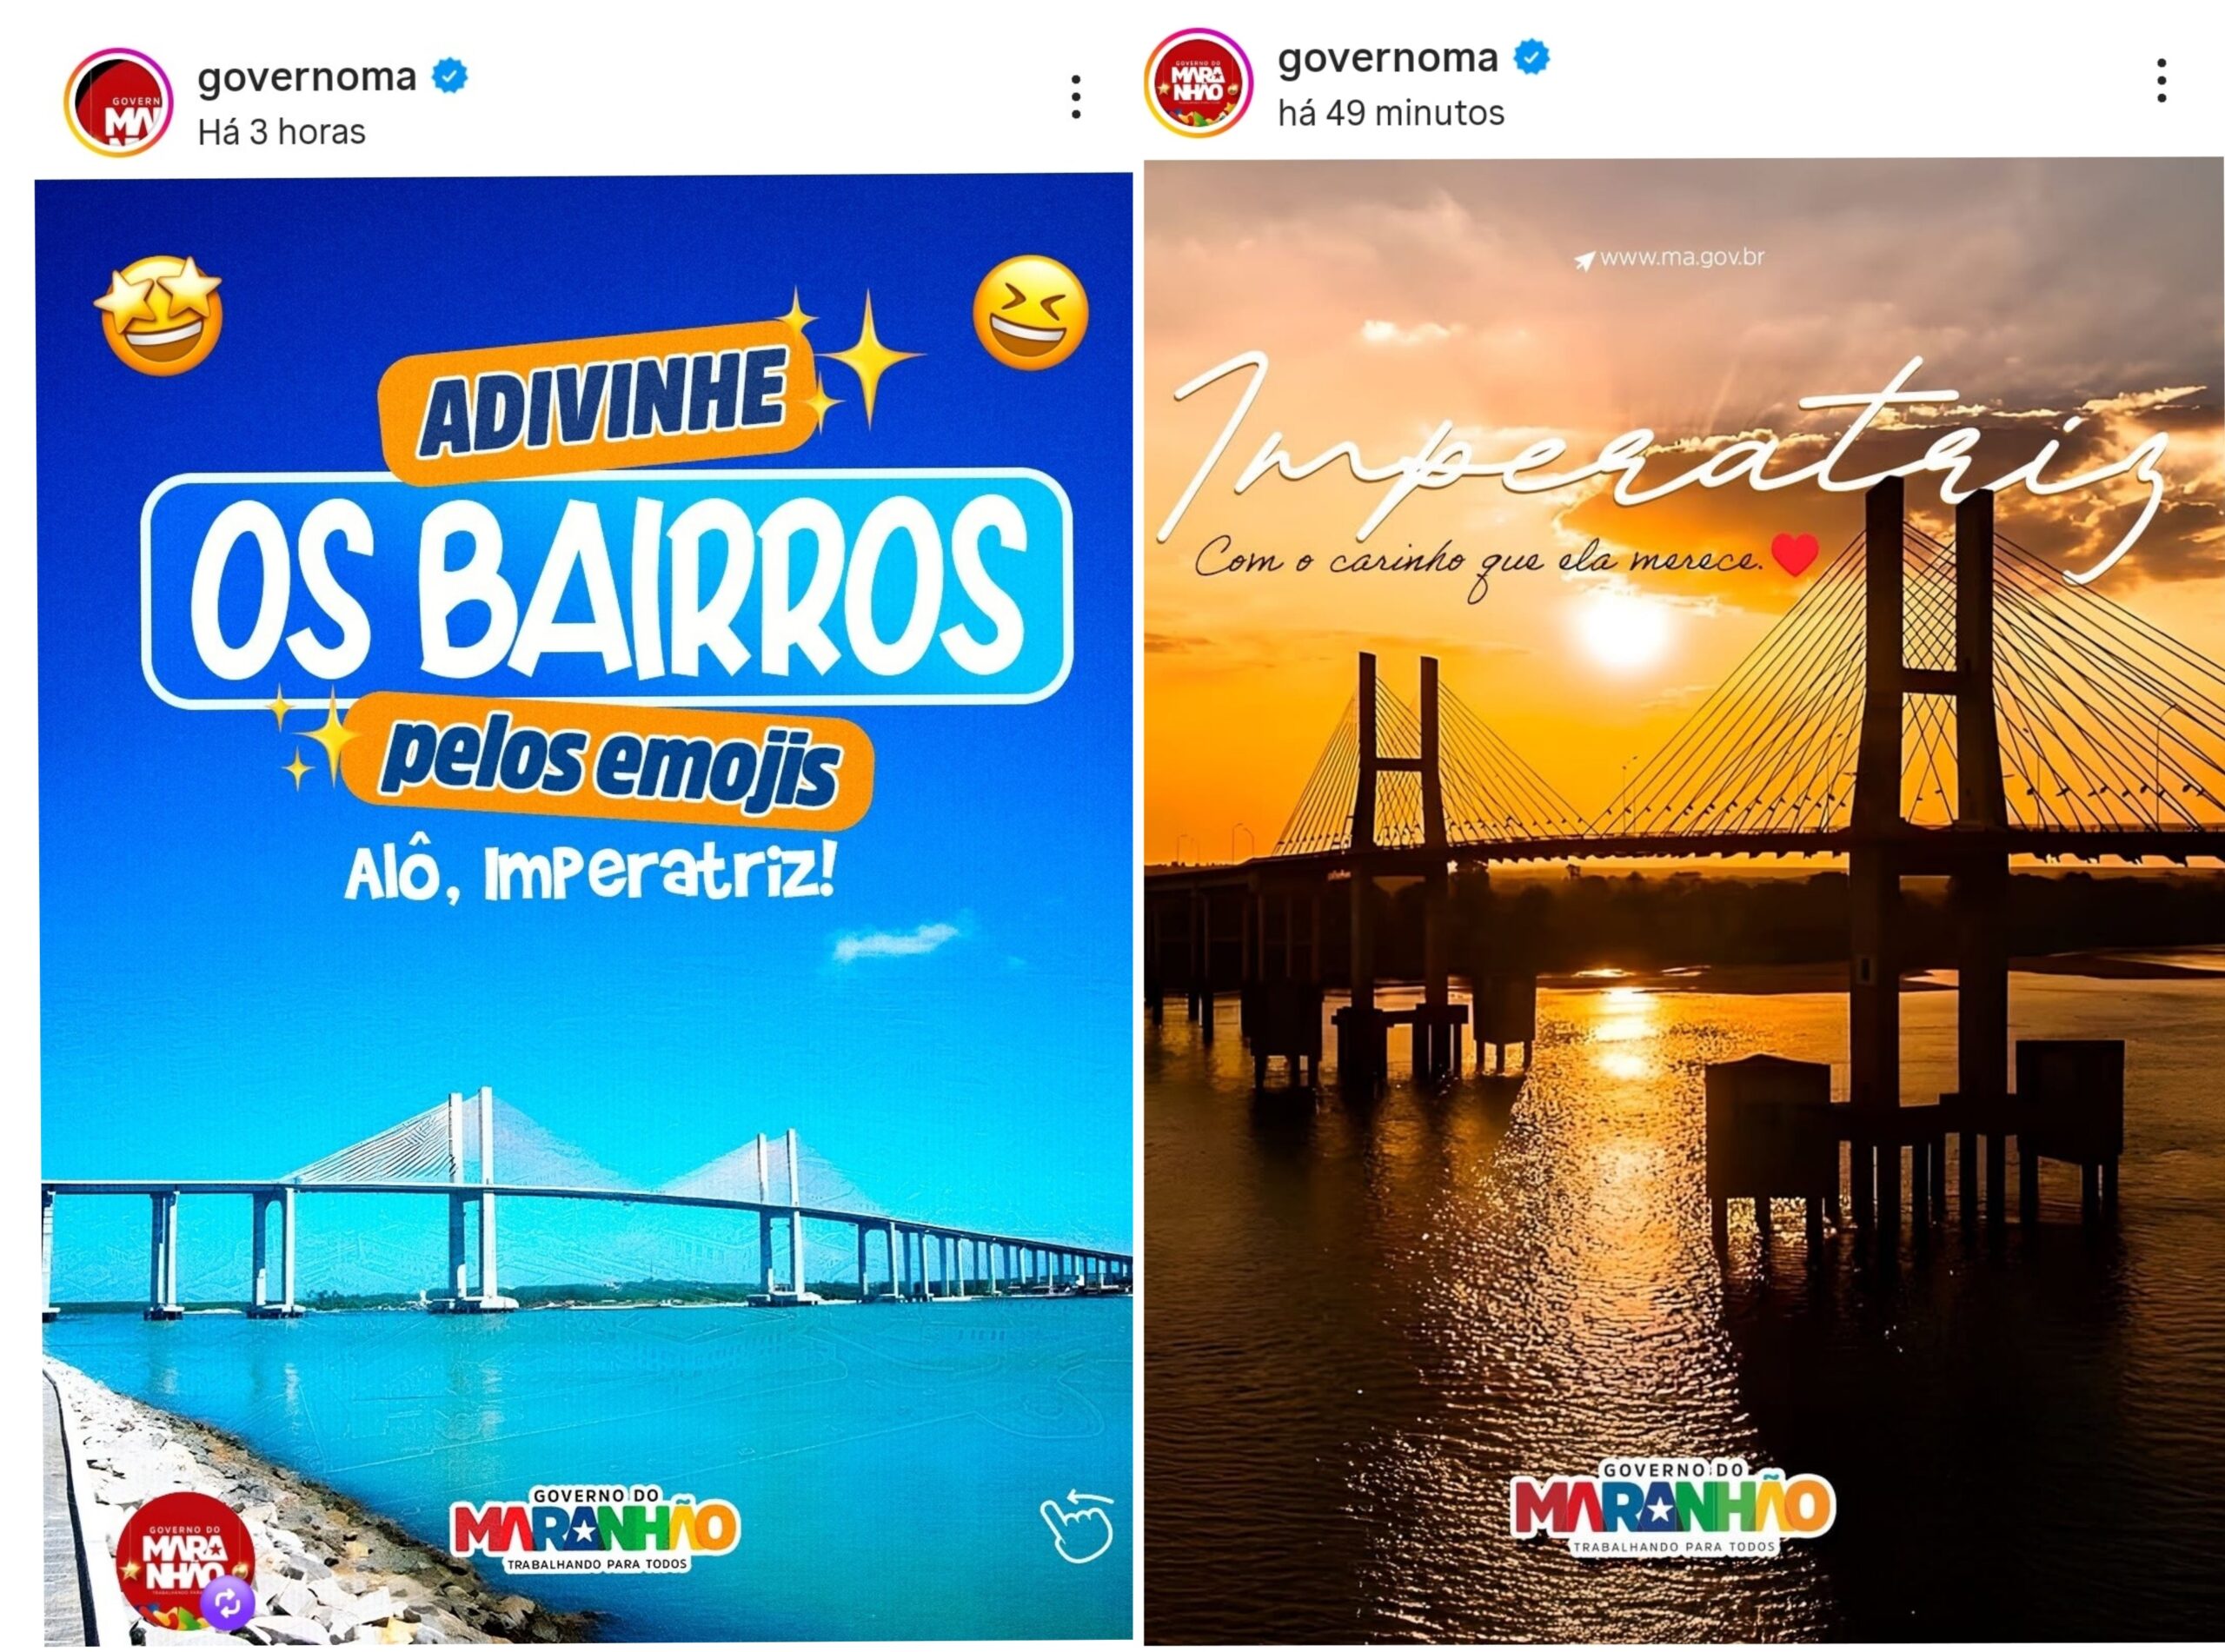
Task: Click the blue verified badge on left post
Action: click(x=450, y=76)
